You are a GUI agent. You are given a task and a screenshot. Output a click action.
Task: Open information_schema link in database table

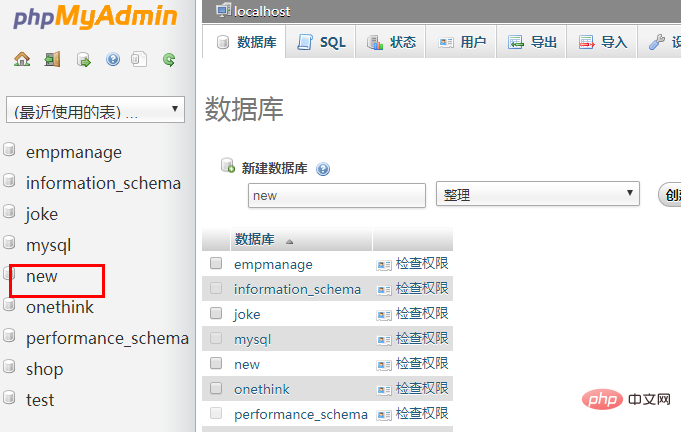[x=298, y=290]
